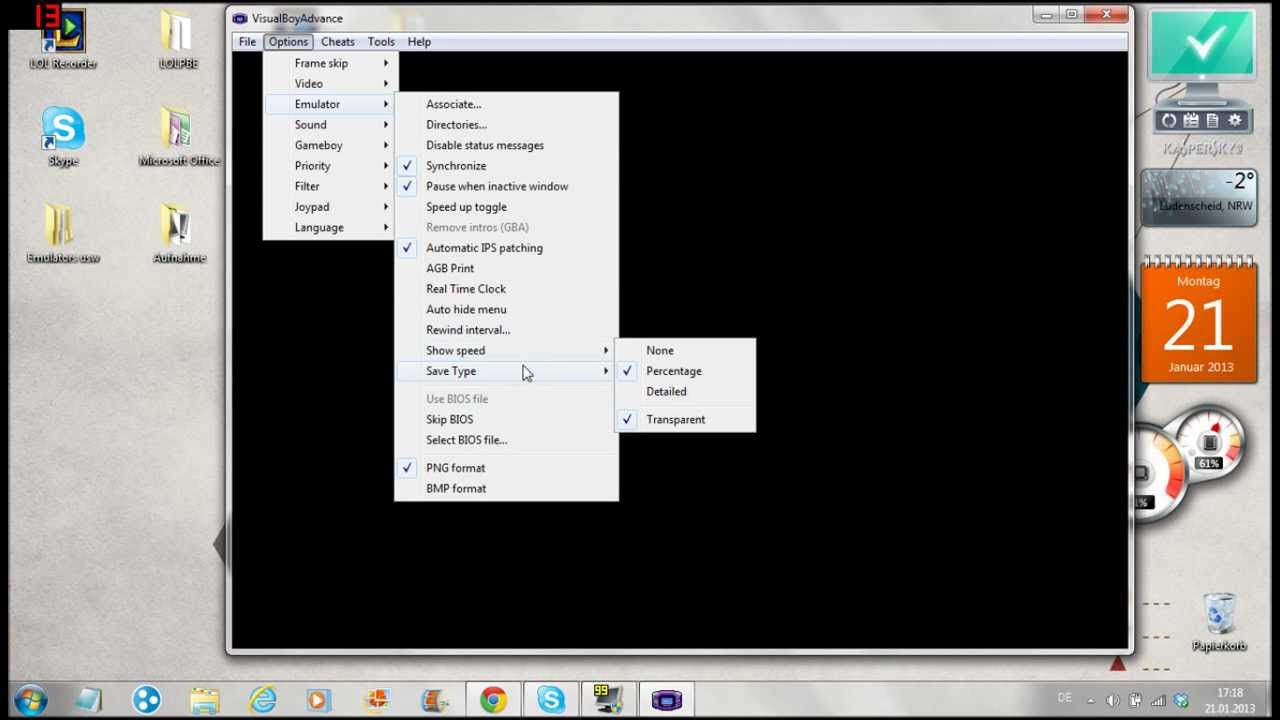Open the LOL Recorder desktop shortcut
1280x720 pixels.
click(x=63, y=40)
